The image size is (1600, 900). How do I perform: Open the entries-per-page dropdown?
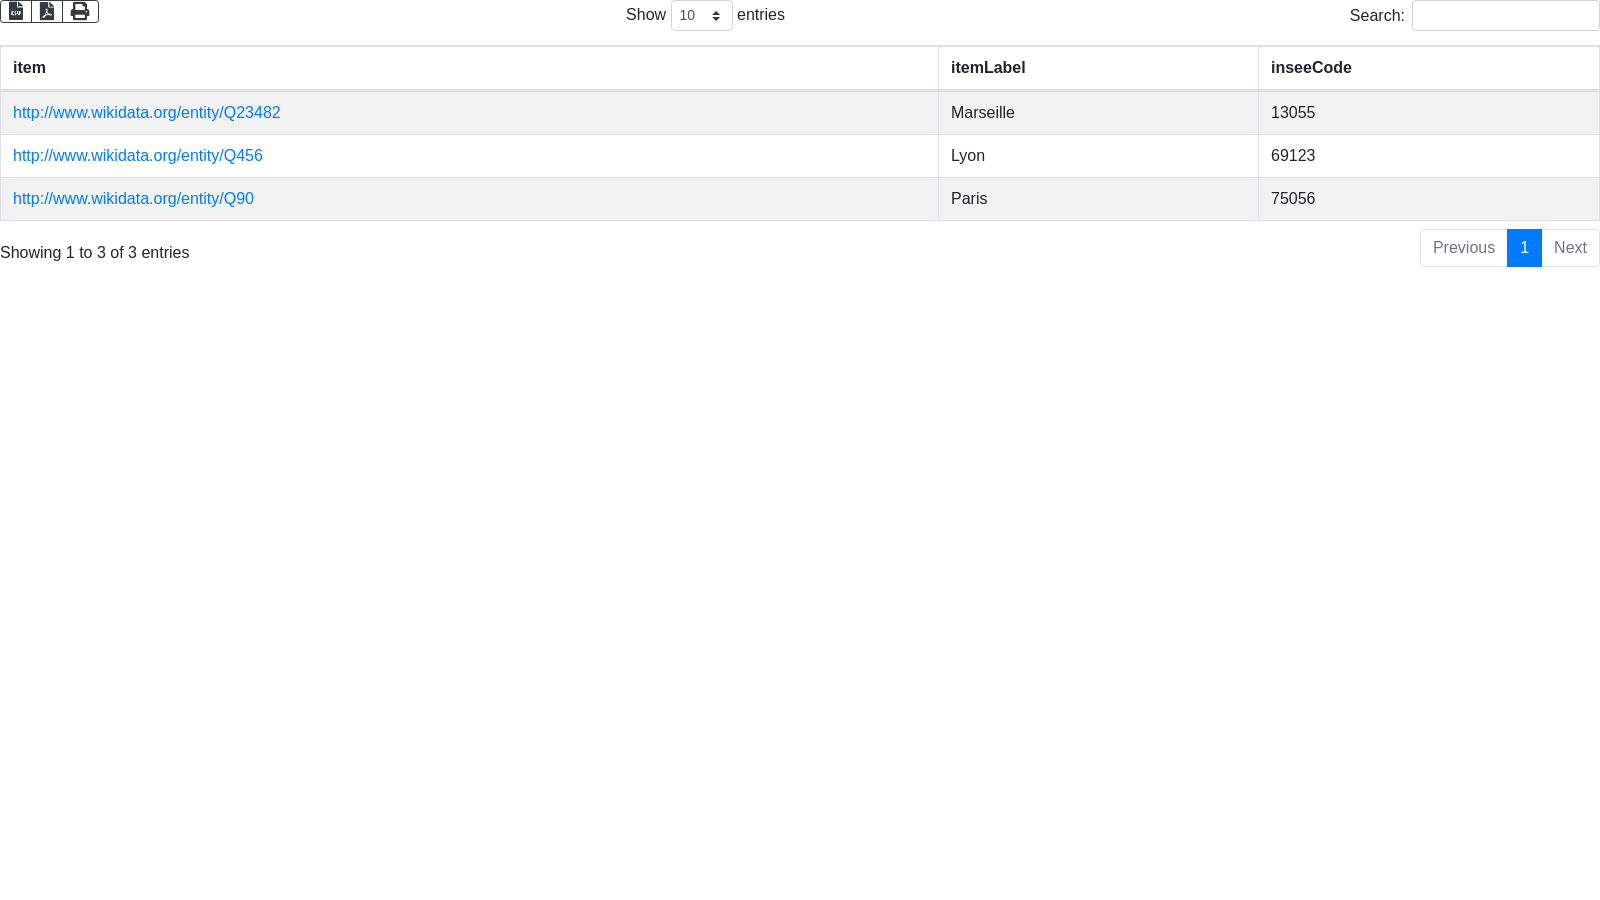(701, 16)
